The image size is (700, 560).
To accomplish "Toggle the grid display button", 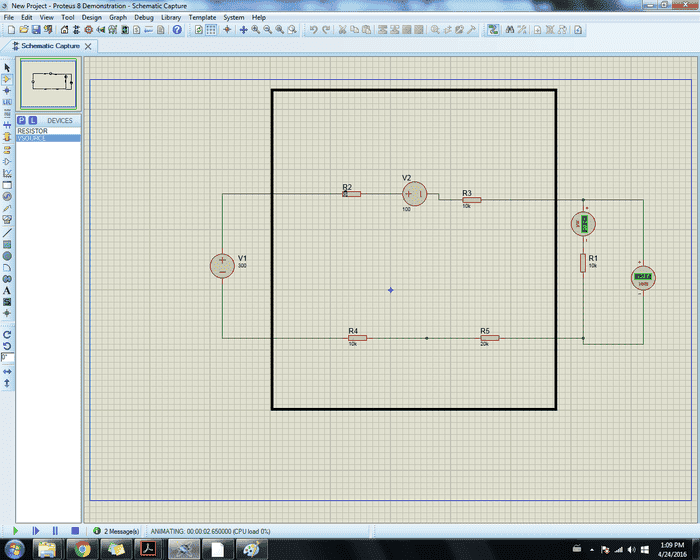I will [212, 31].
